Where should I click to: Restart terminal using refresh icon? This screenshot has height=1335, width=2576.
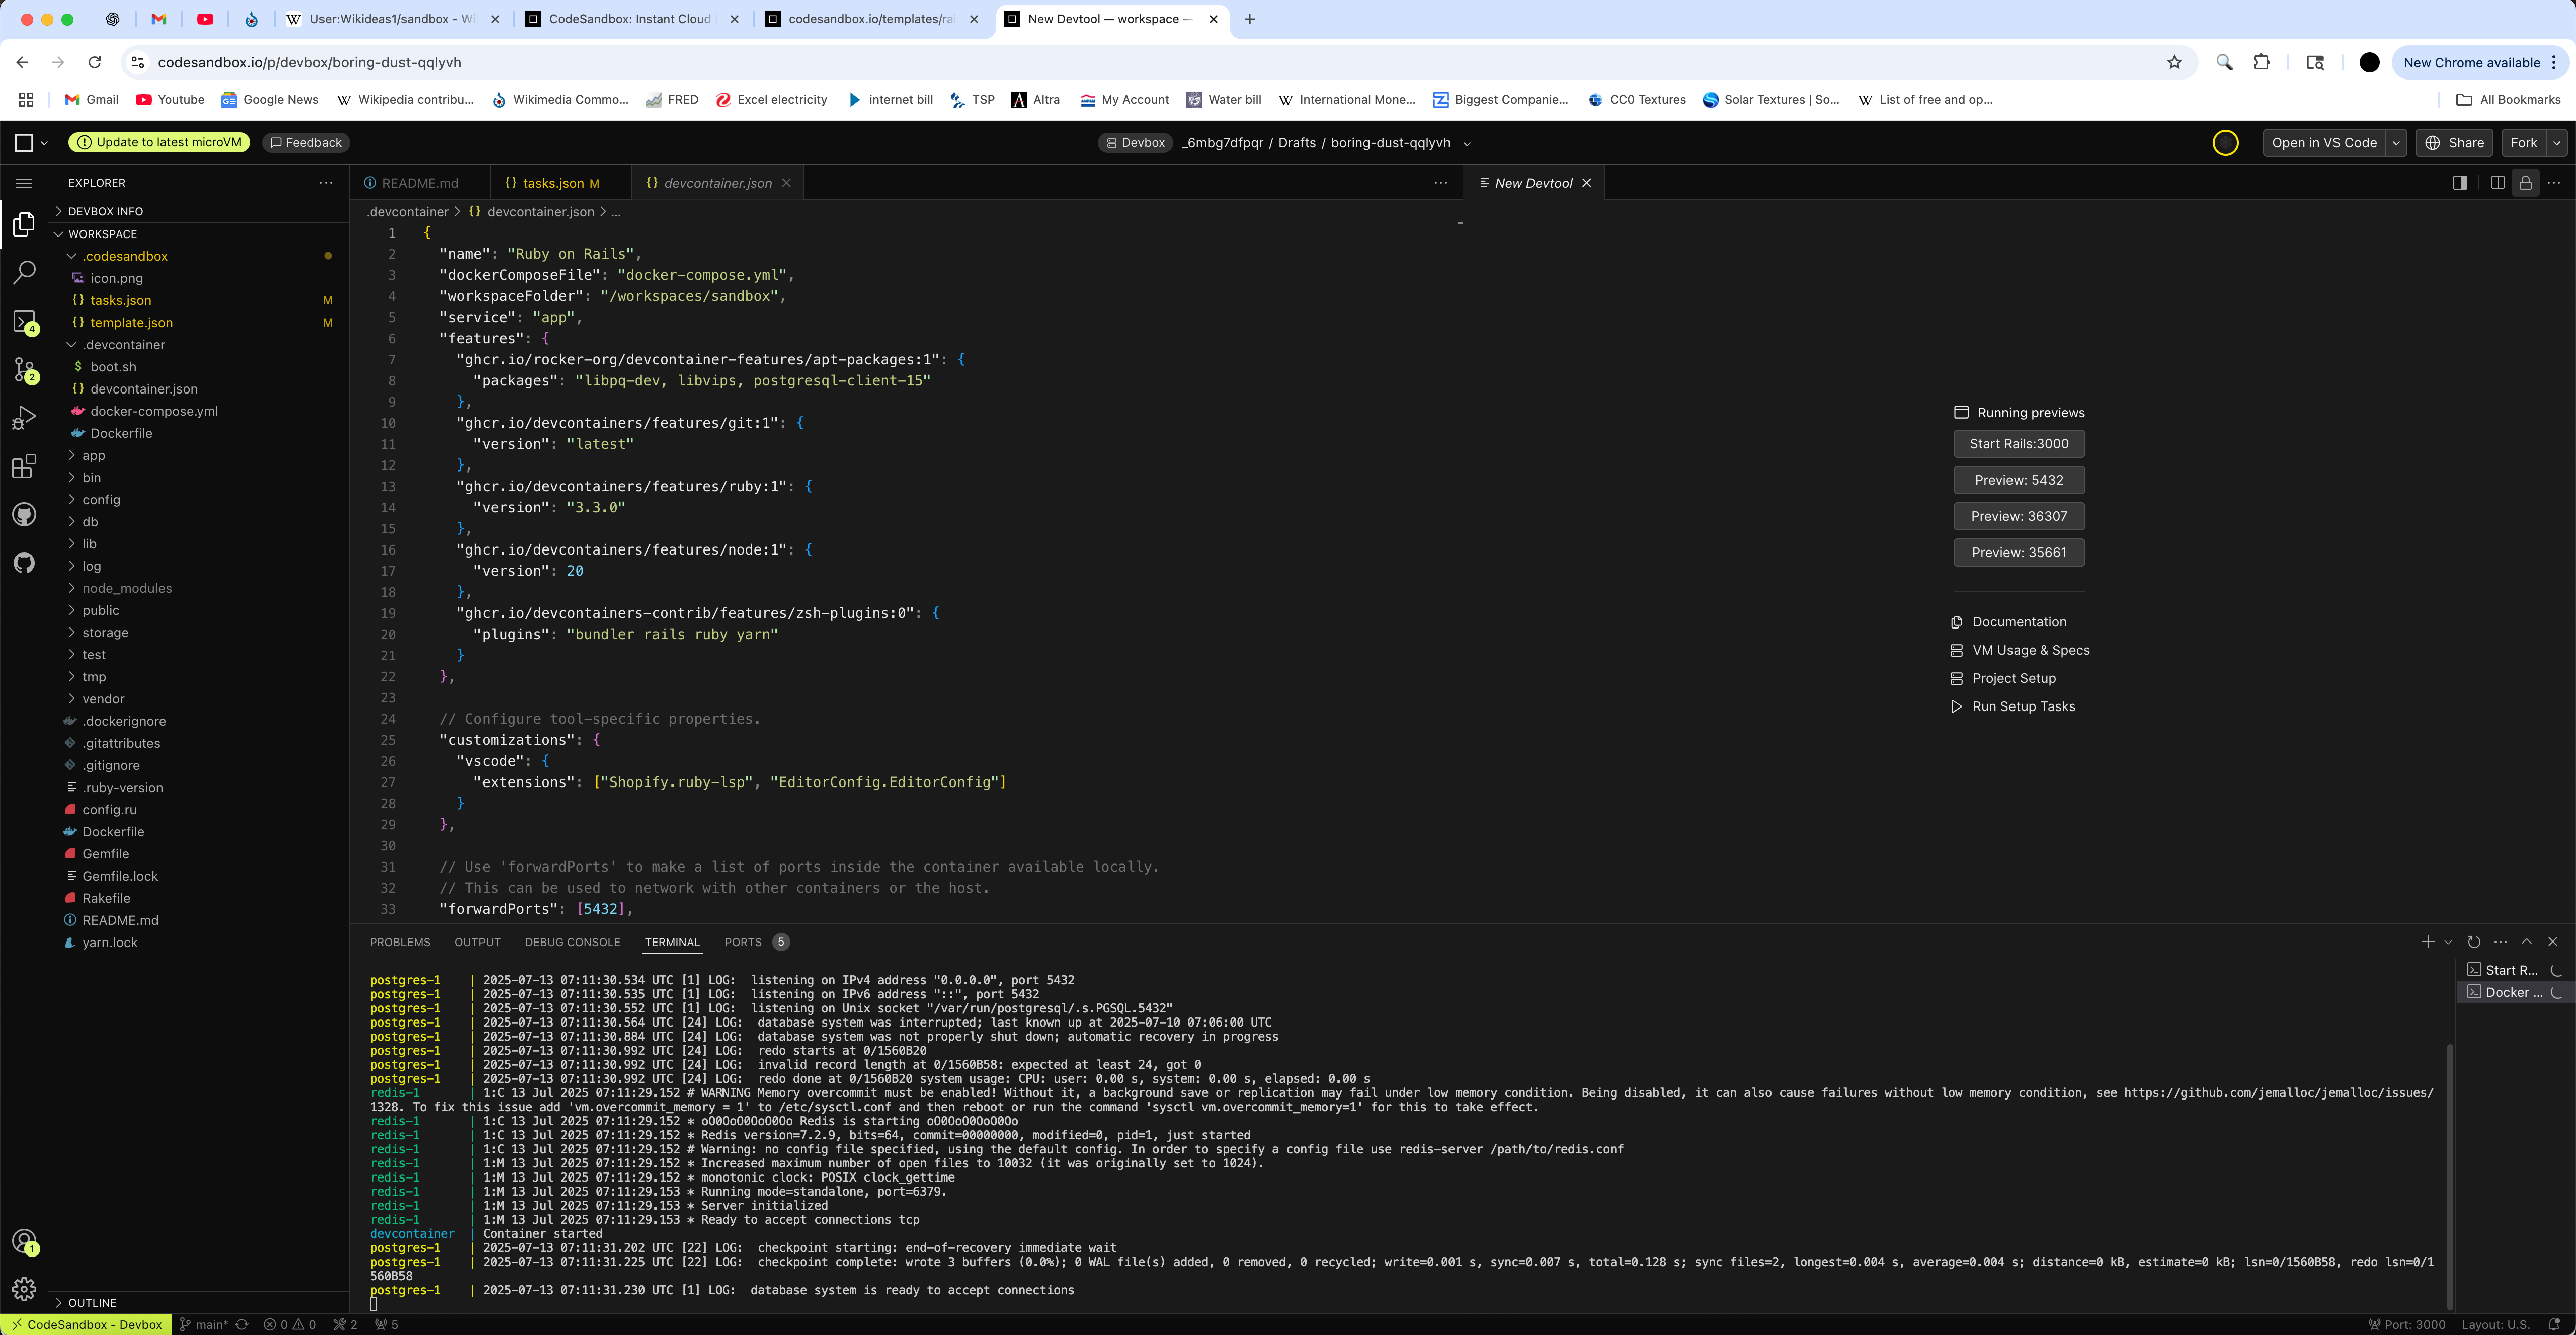2473,942
